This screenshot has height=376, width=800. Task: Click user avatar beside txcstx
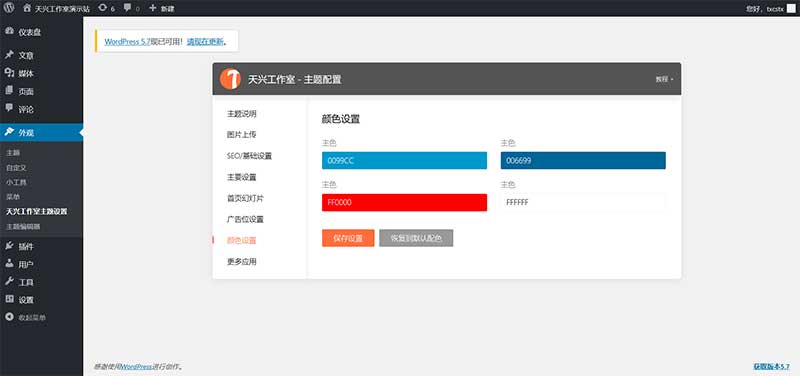(790, 8)
